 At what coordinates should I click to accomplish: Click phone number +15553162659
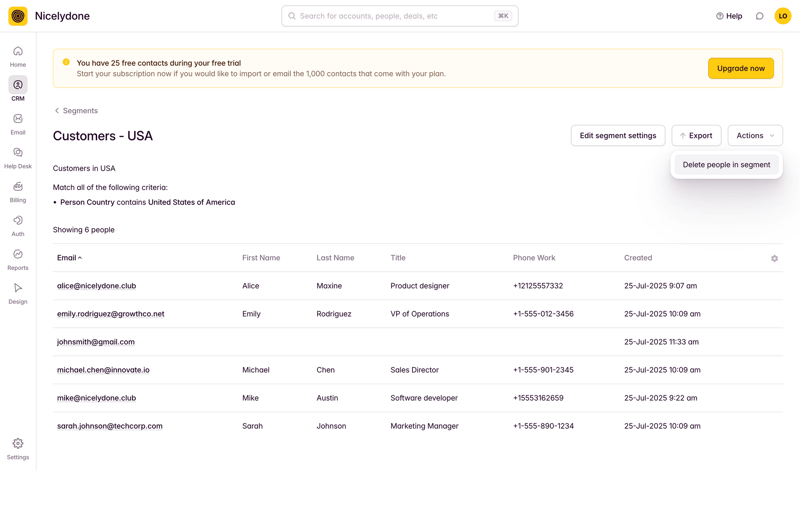(538, 398)
